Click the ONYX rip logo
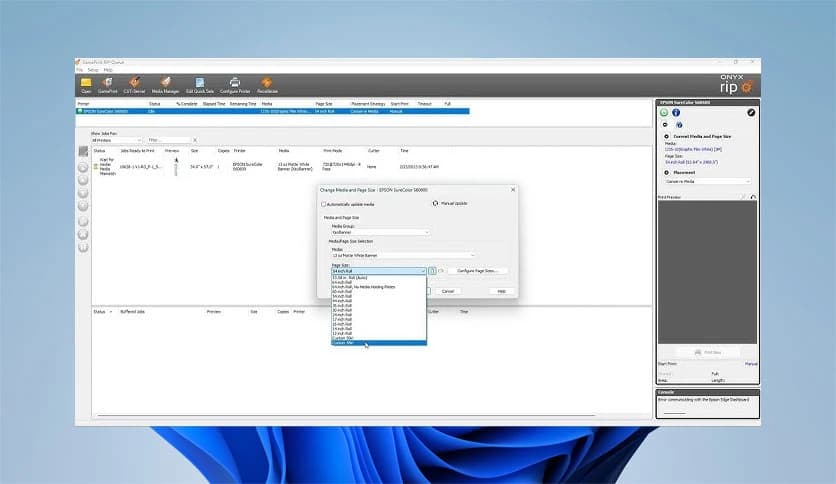 tap(737, 85)
